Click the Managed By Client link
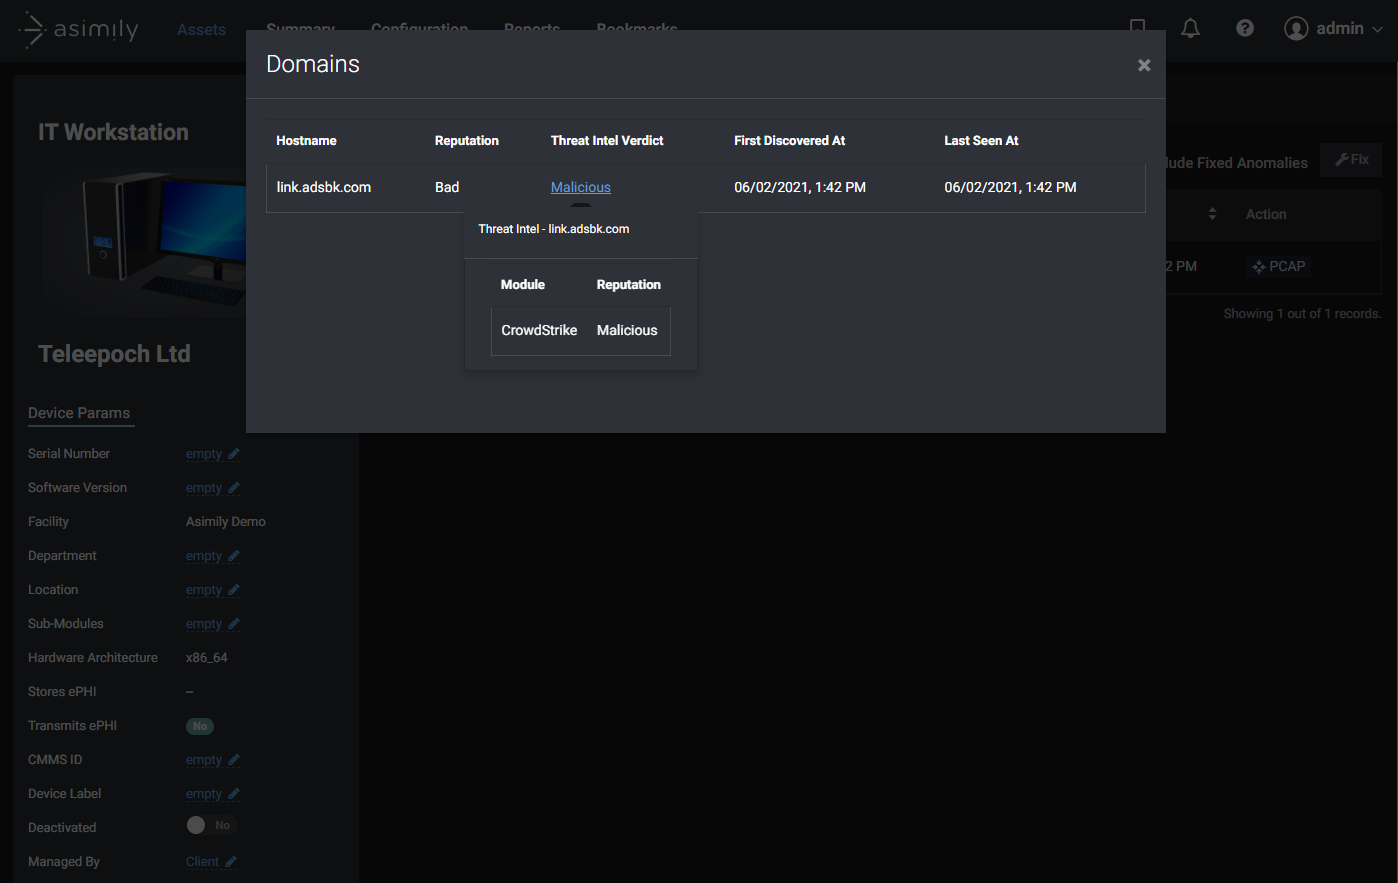Screen dimensions: 1398x883 pyautogui.click(x=202, y=862)
